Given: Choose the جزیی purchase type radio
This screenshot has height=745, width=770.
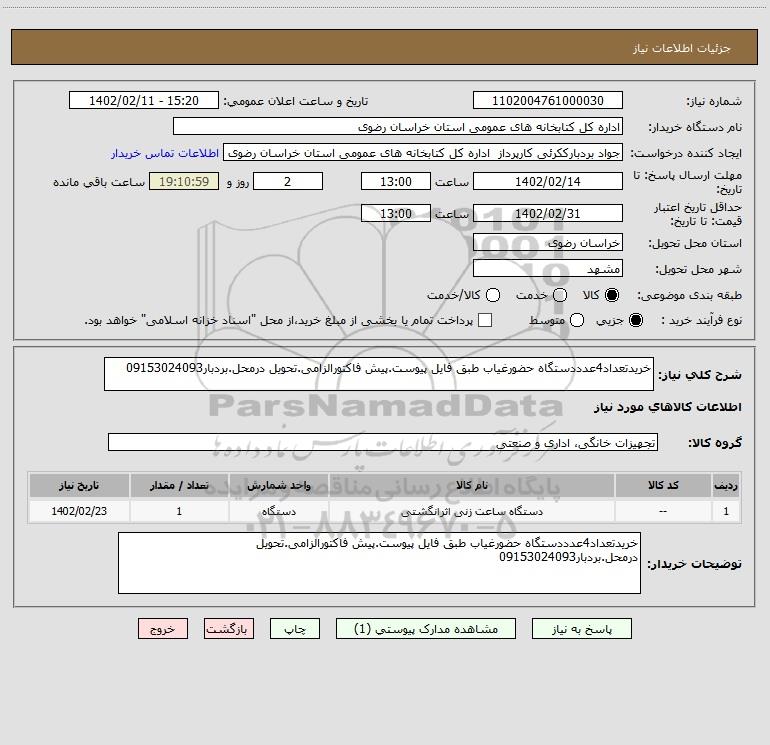Looking at the screenshot, I should 636,320.
